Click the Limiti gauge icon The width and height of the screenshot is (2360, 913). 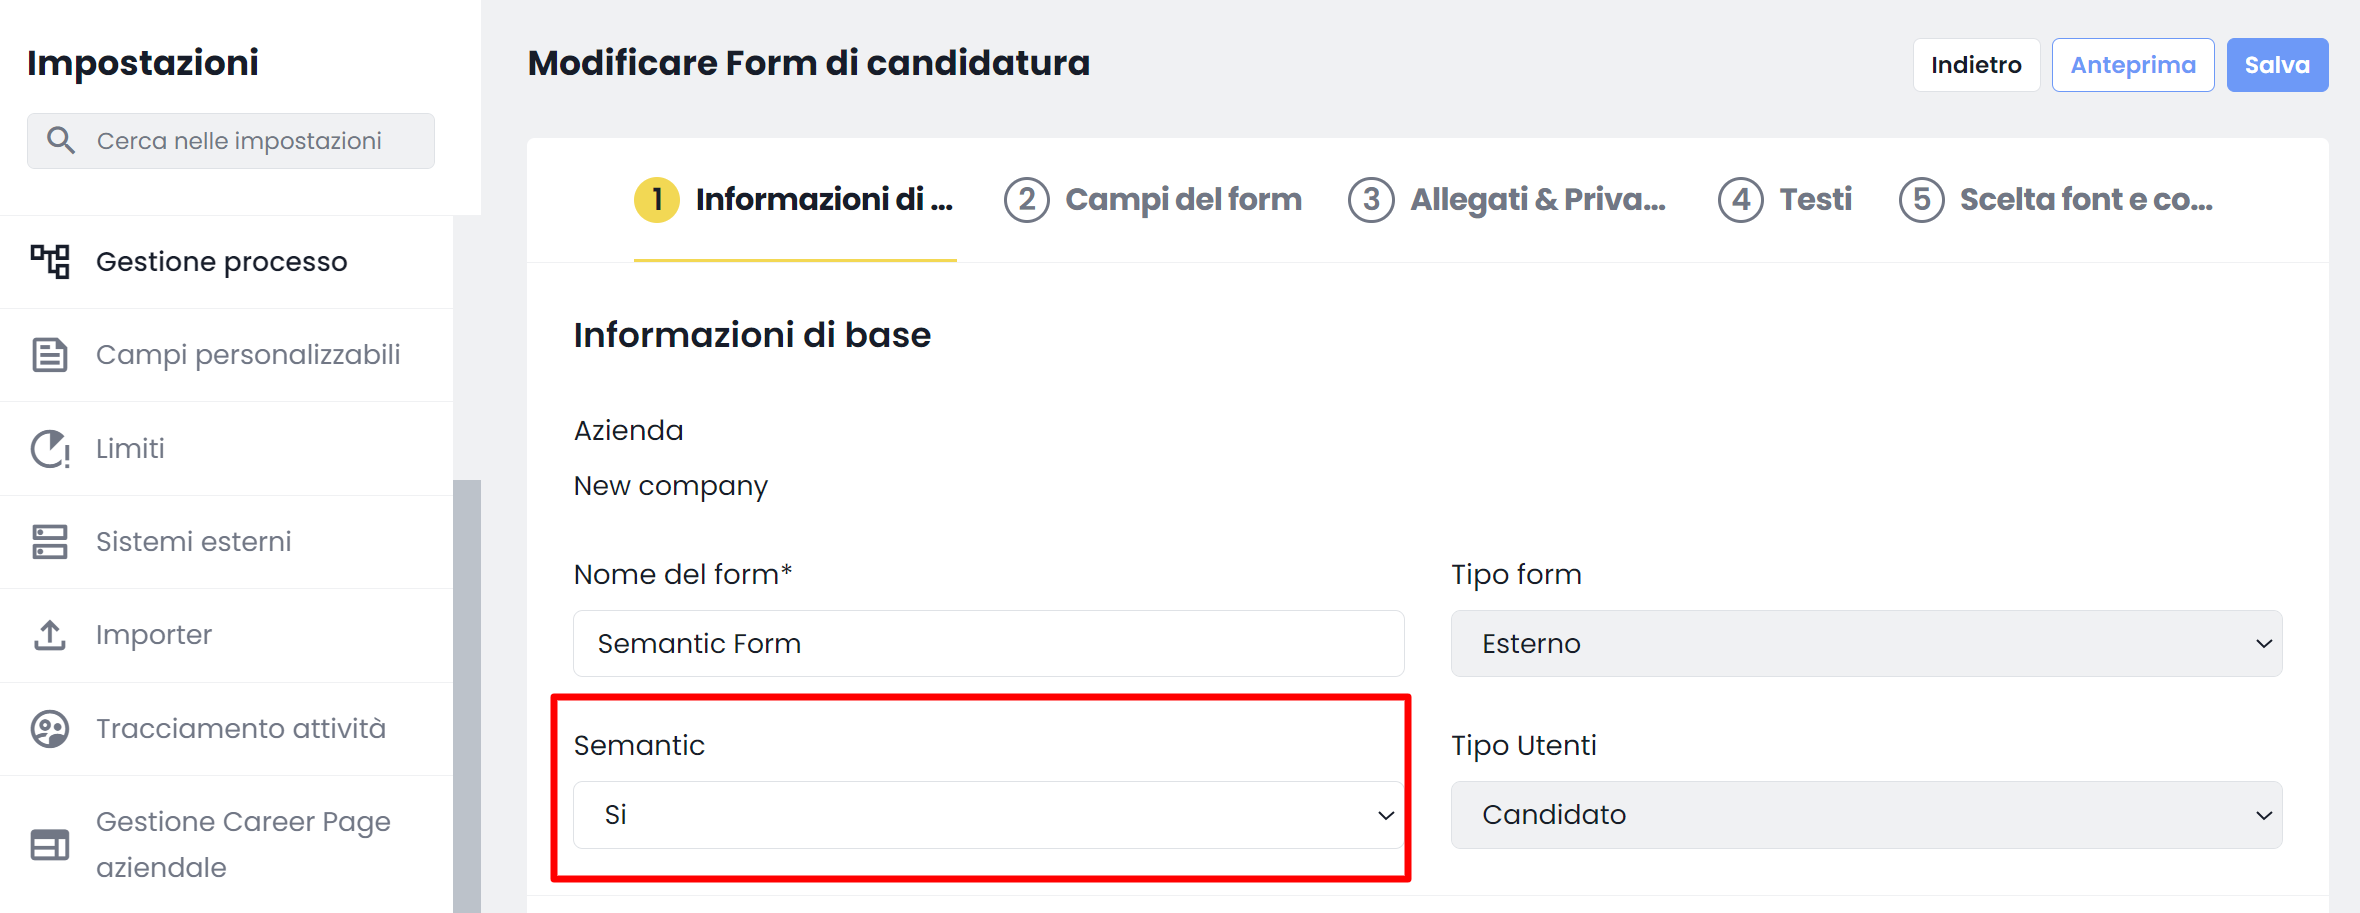[50, 449]
